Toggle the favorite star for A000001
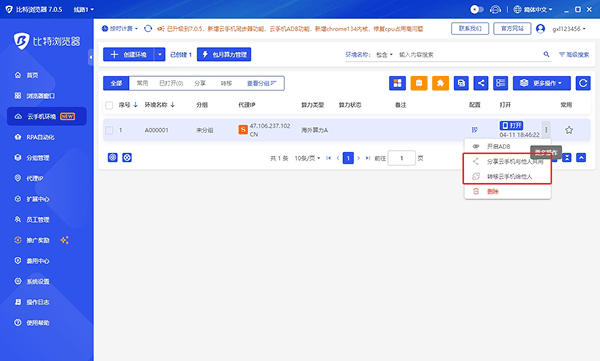 (x=569, y=130)
